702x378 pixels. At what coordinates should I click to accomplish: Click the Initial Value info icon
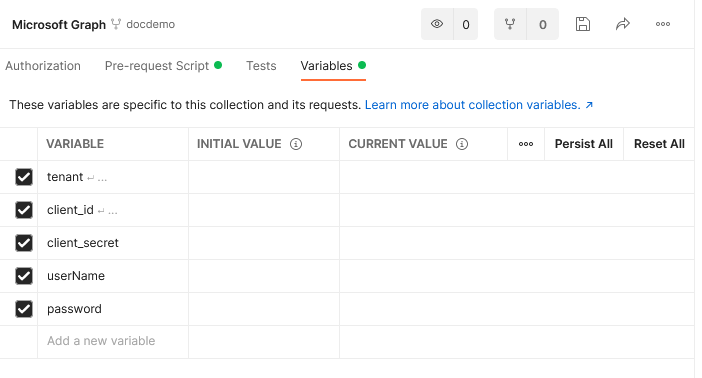[x=296, y=144]
